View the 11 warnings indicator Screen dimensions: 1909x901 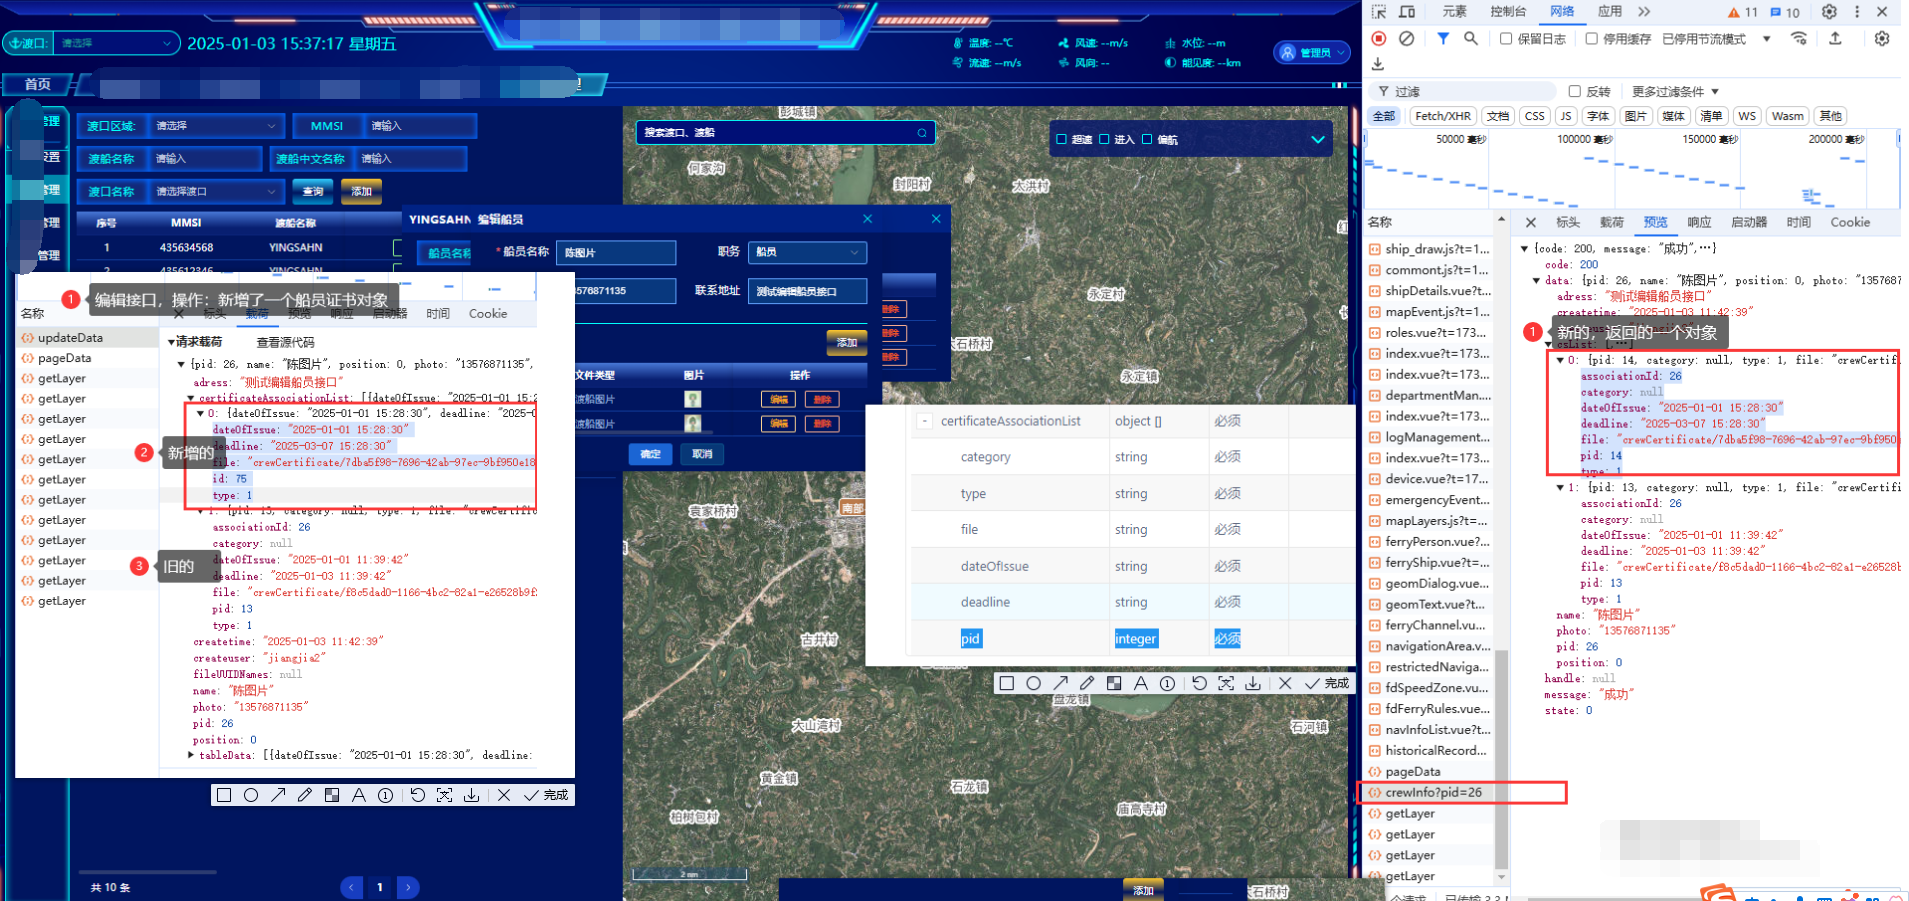pyautogui.click(x=1742, y=12)
